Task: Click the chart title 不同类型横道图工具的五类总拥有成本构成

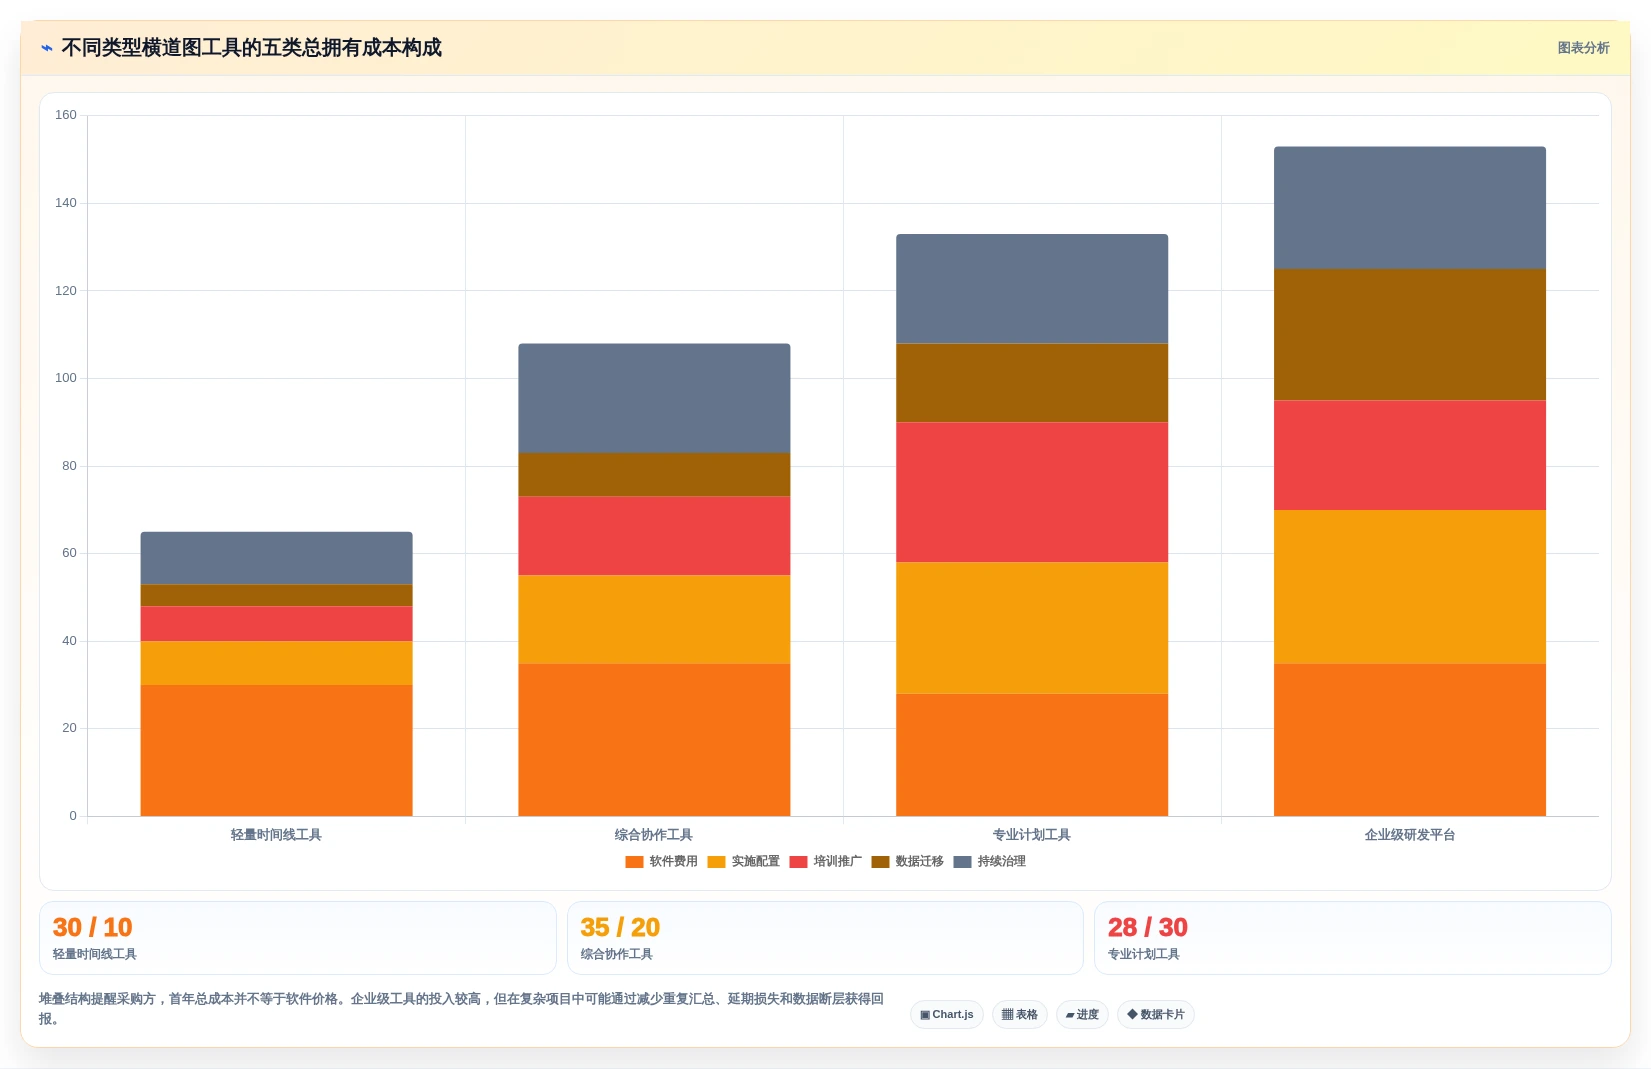Action: (251, 48)
